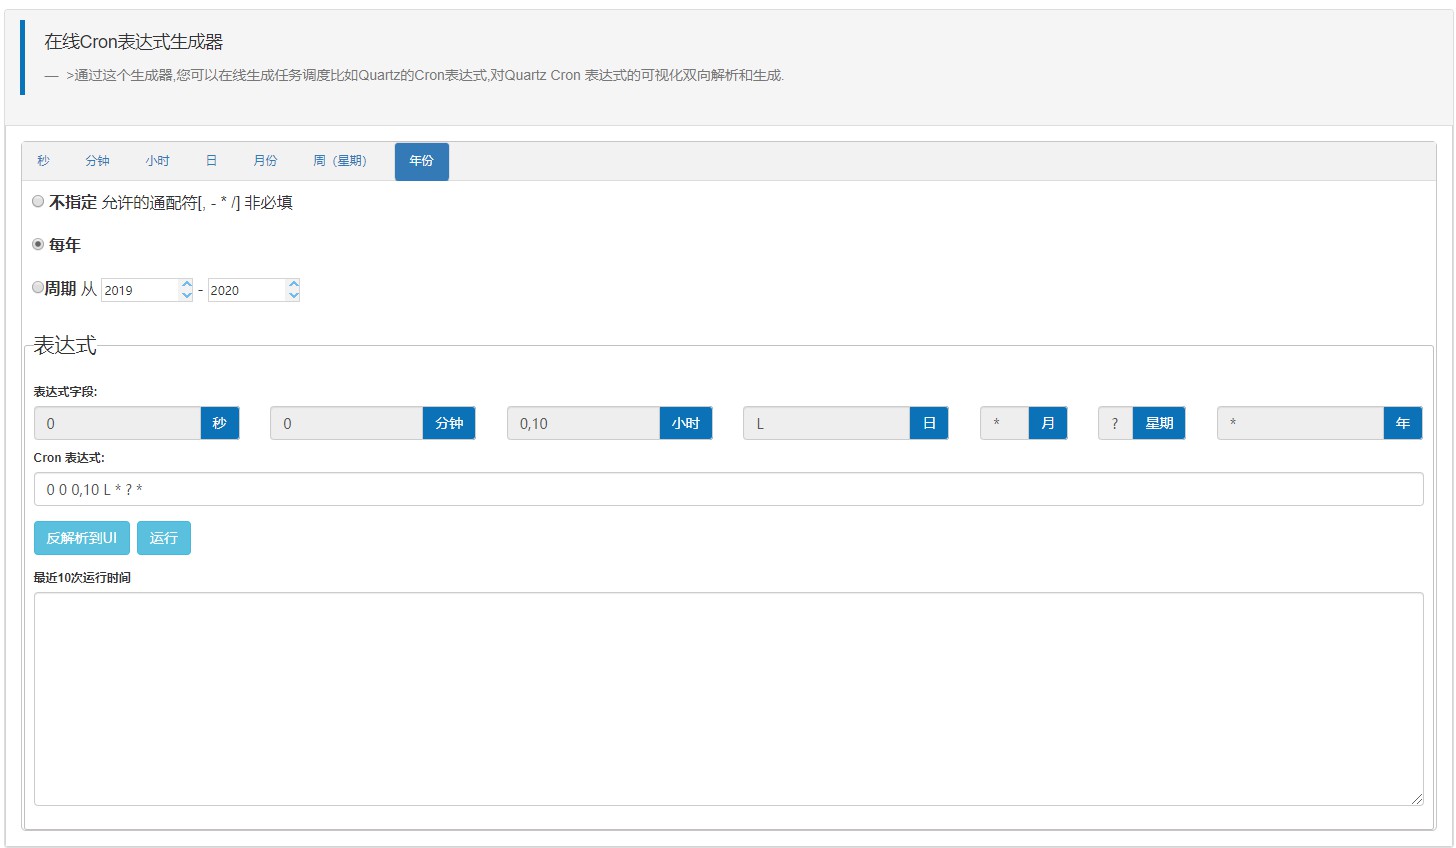Click the 星期 field containing ?
The height and width of the screenshot is (848, 1456).
[1116, 423]
